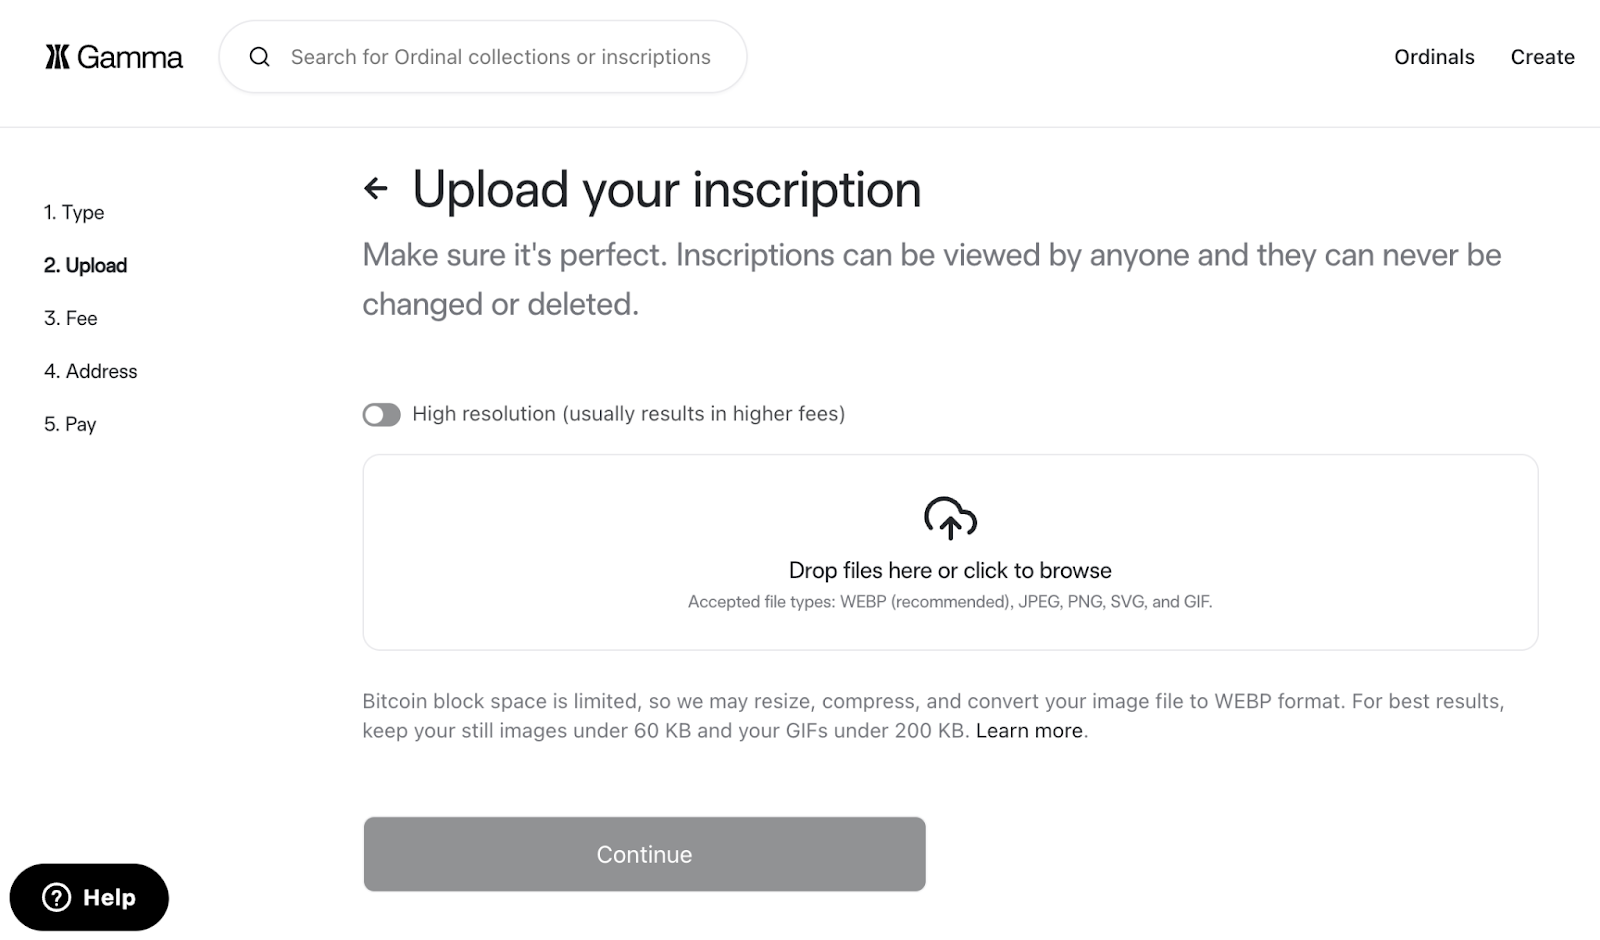1600x940 pixels.
Task: Click the search magnifier icon
Action: pyautogui.click(x=260, y=57)
